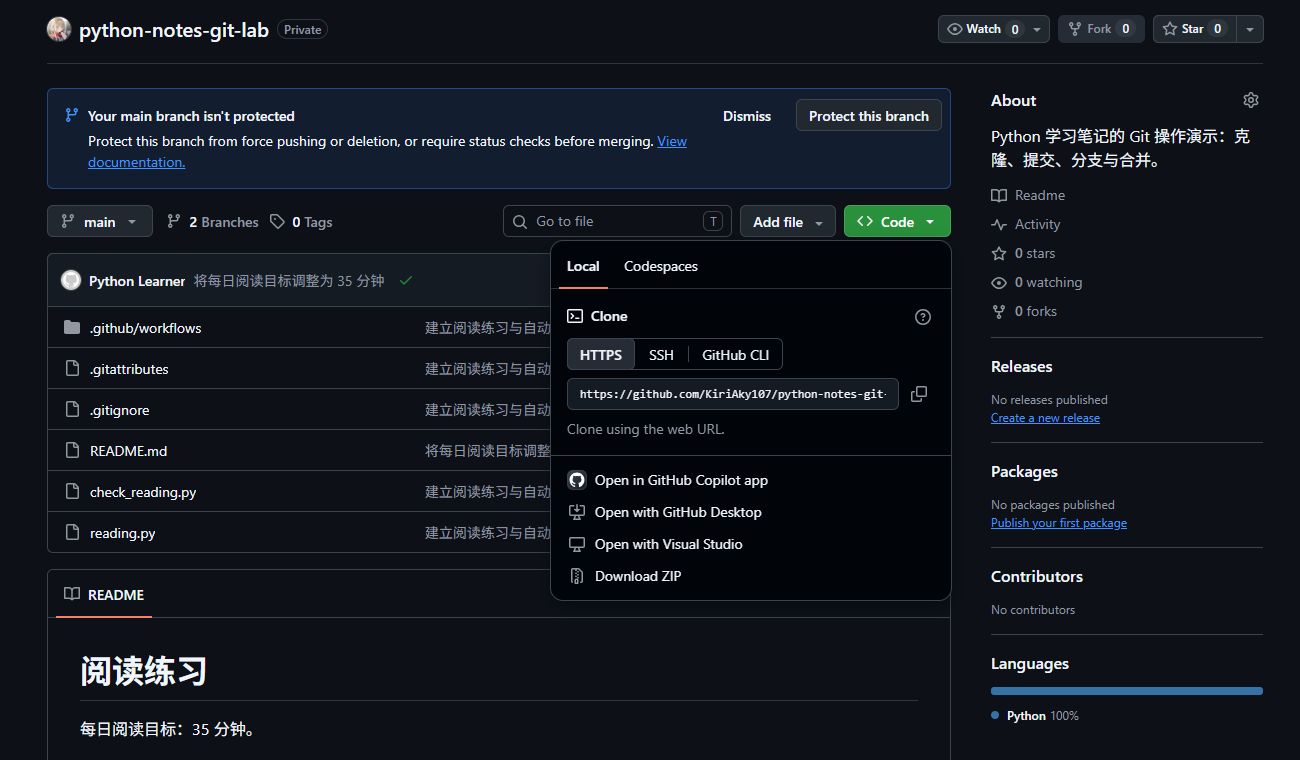
Task: Open the Watch notifications dropdown
Action: (994, 29)
